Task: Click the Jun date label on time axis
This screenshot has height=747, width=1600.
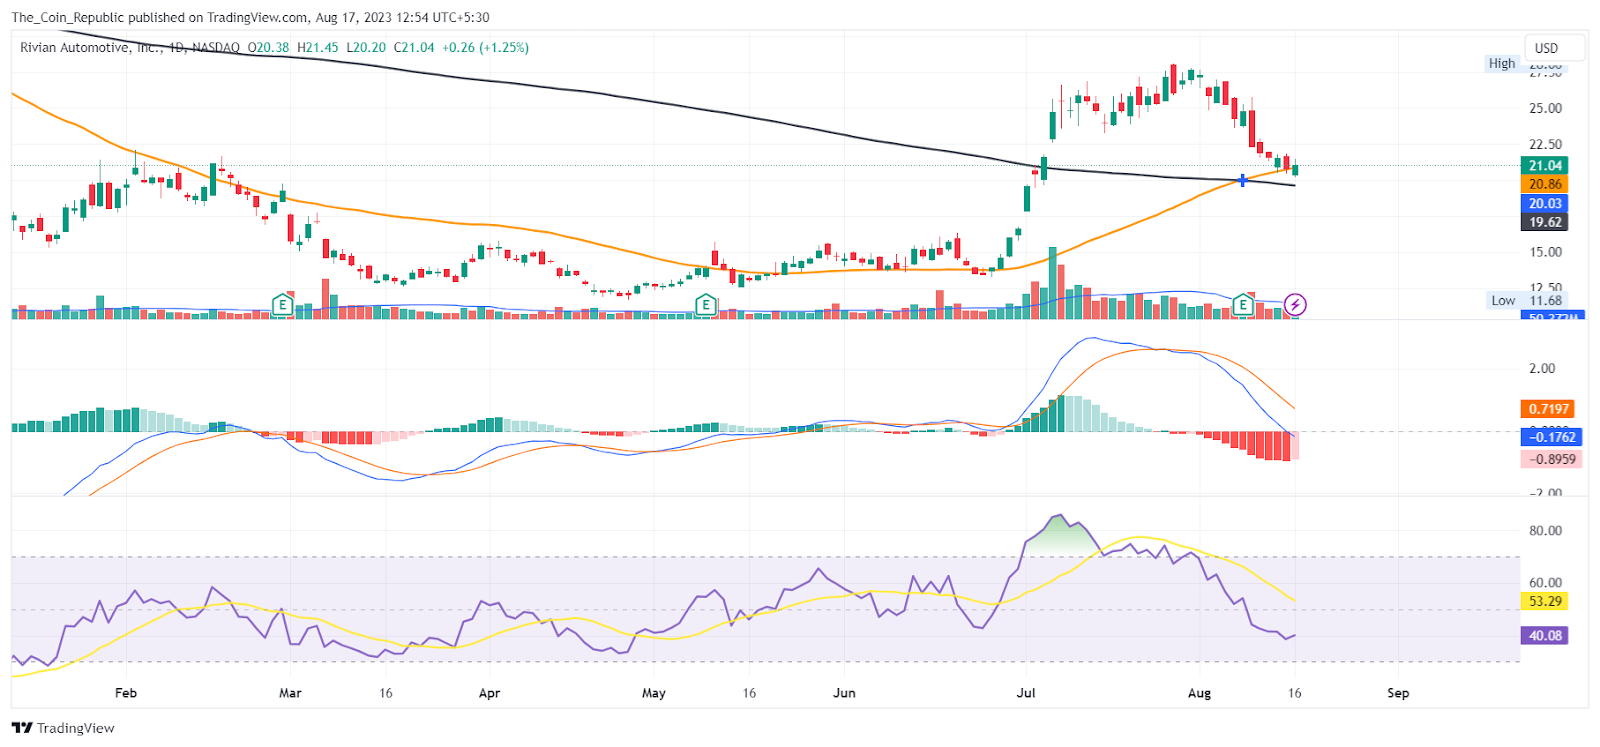Action: tap(845, 693)
